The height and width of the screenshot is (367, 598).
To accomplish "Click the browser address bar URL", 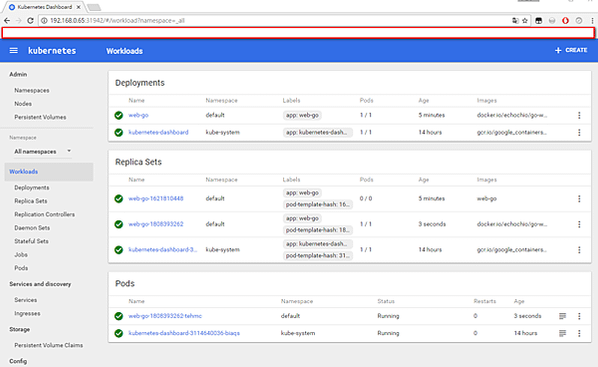I will pos(117,21).
